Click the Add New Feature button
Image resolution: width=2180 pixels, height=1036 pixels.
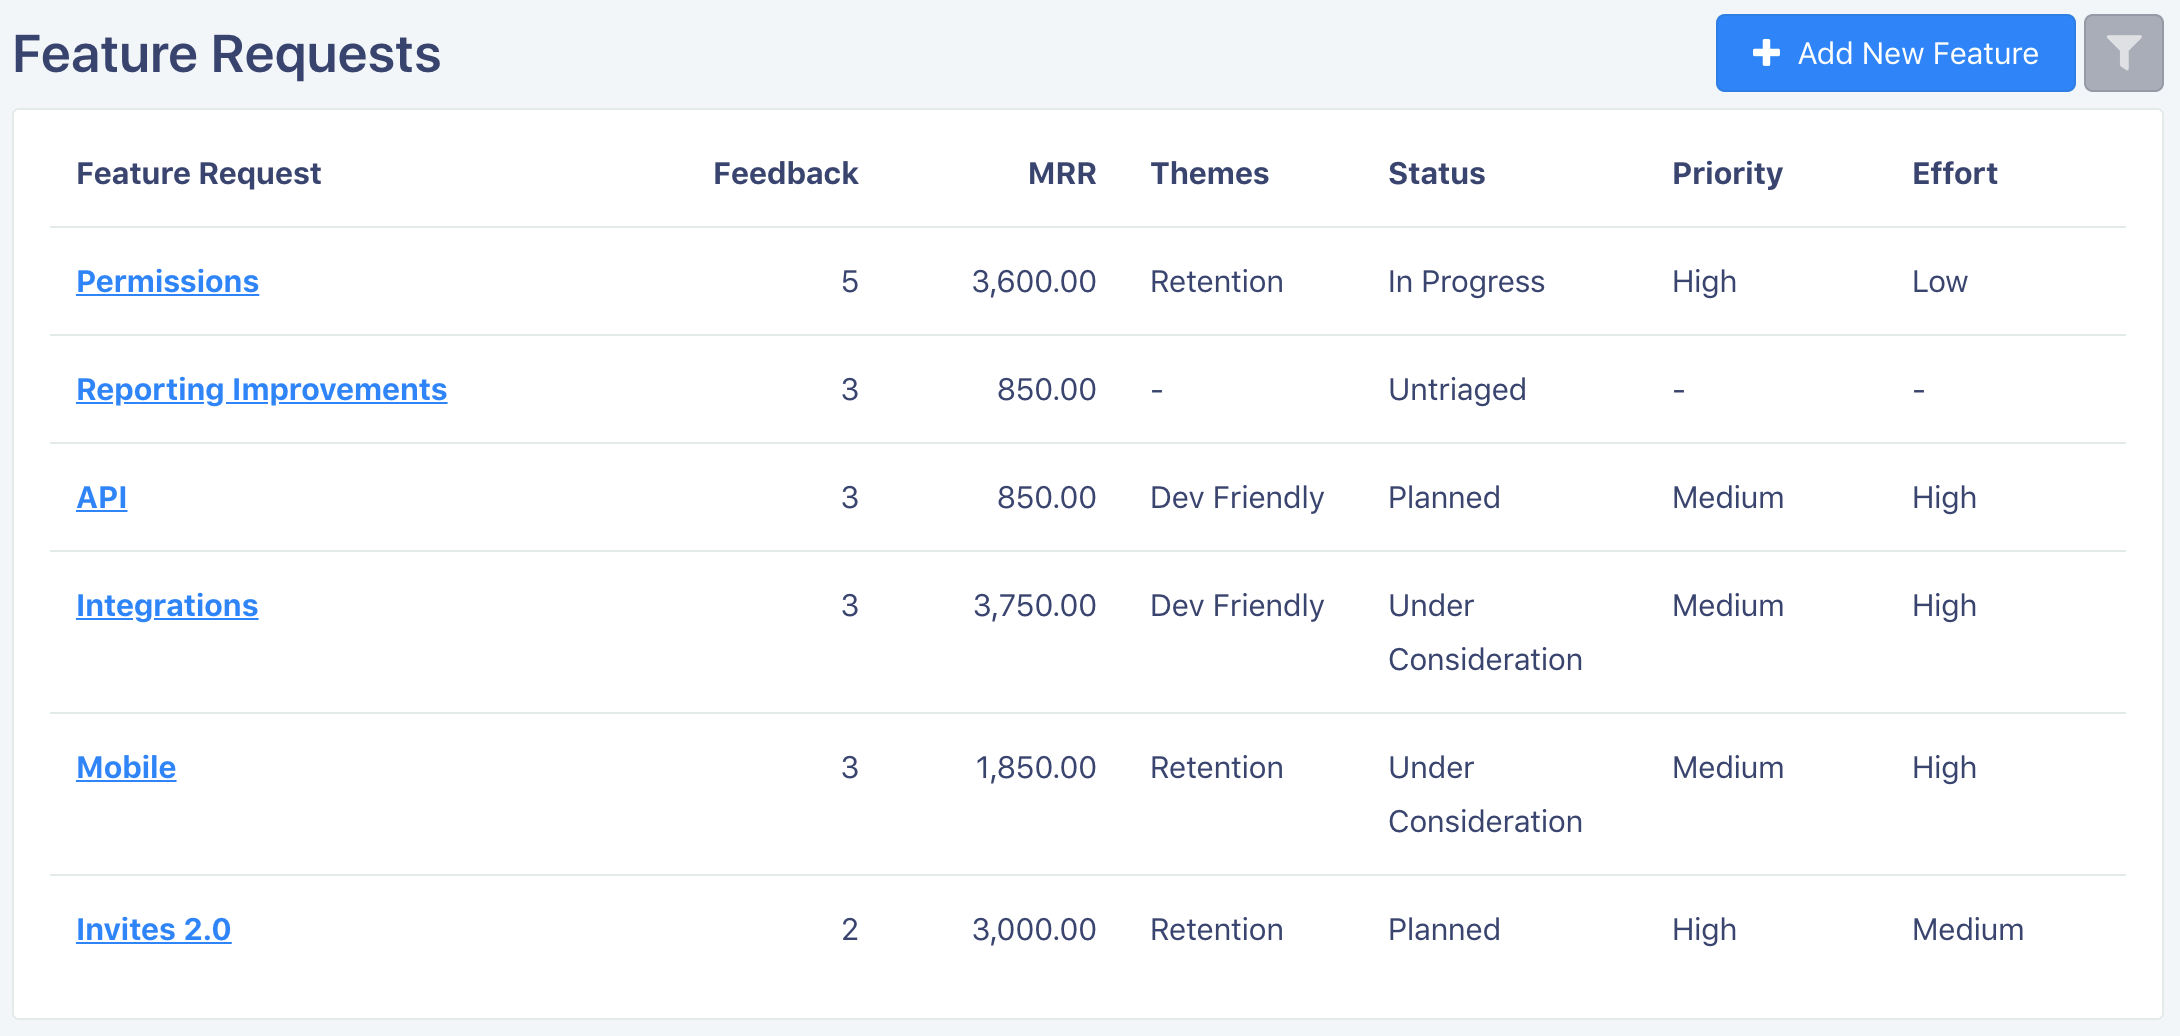coord(1895,53)
